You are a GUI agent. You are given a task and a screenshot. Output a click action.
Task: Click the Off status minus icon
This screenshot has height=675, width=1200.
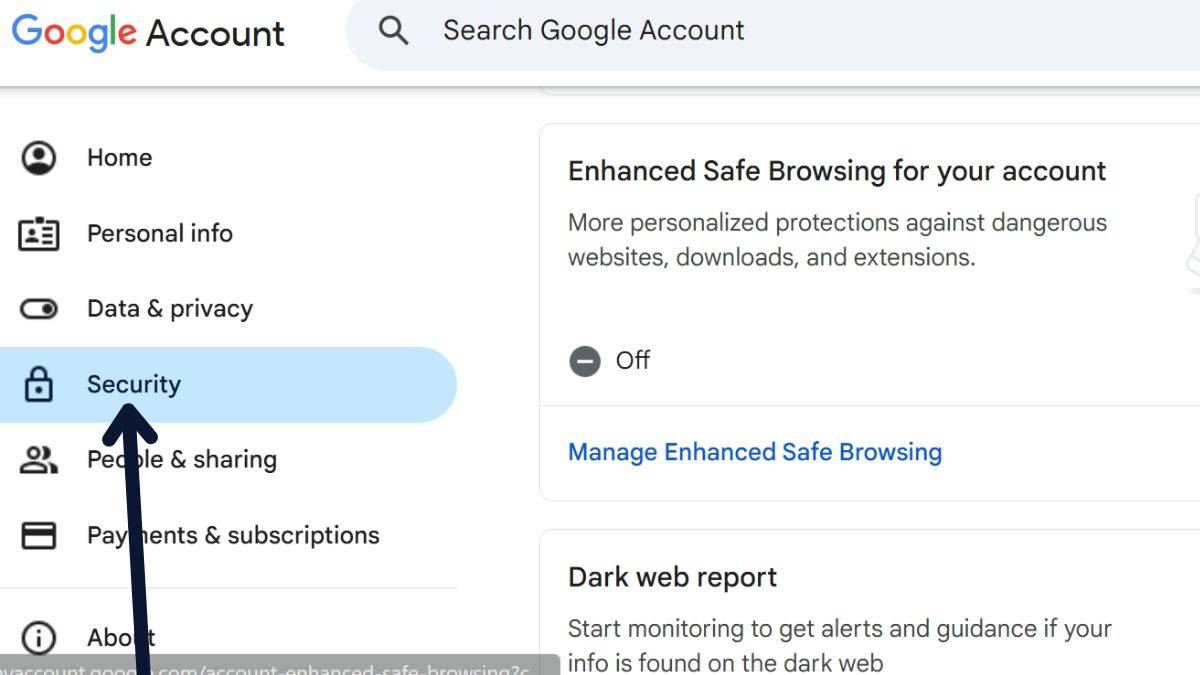pos(585,360)
